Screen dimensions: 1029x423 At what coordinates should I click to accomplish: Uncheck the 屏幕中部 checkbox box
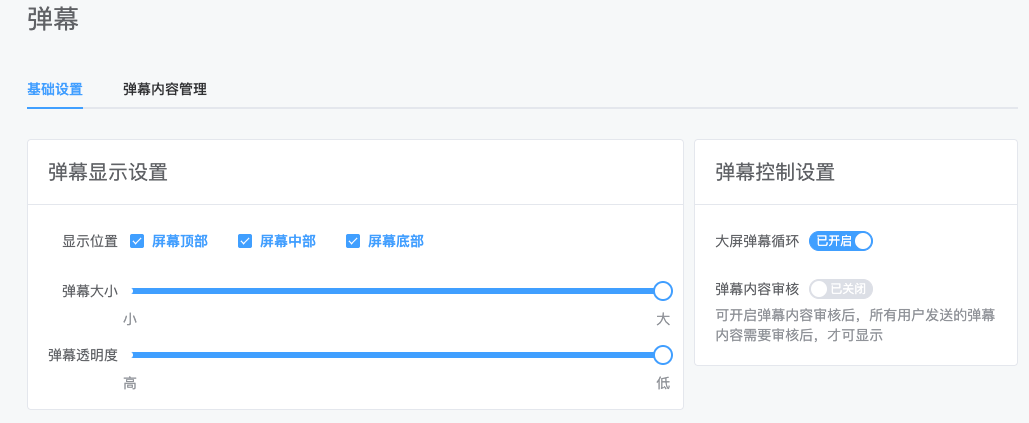245,241
